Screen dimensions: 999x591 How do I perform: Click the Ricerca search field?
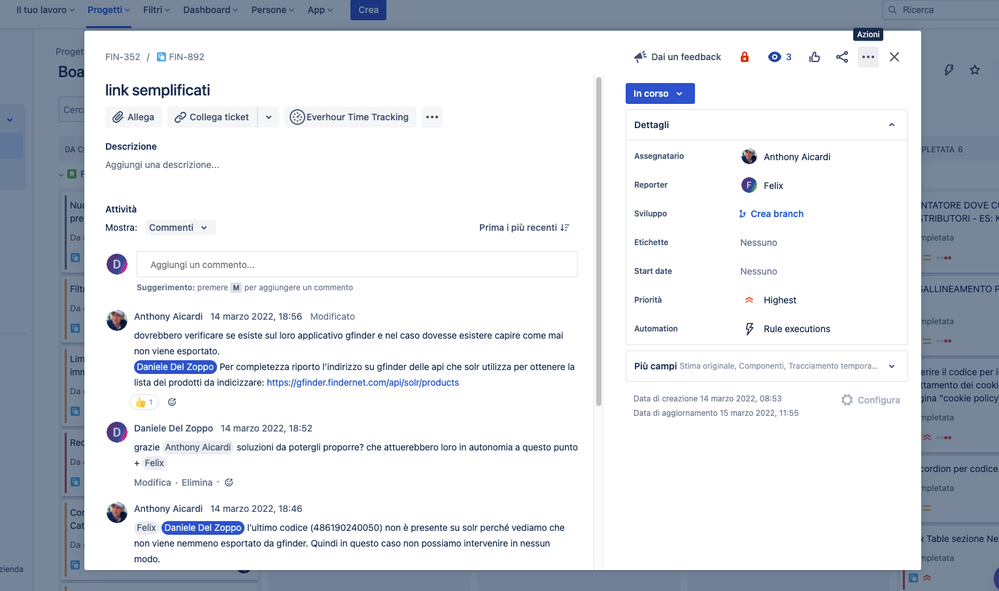(x=941, y=10)
